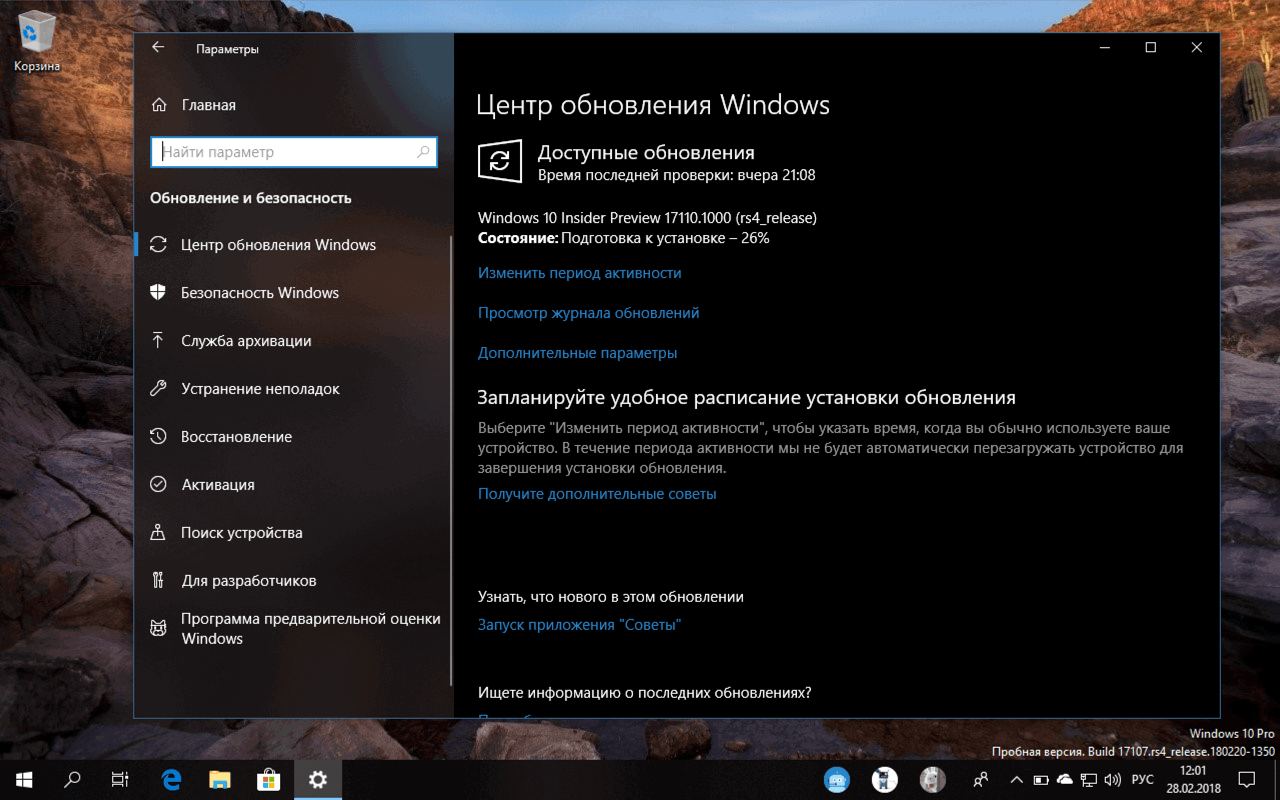Click Изменить период активности link
1280x800 pixels.
pyautogui.click(x=580, y=273)
